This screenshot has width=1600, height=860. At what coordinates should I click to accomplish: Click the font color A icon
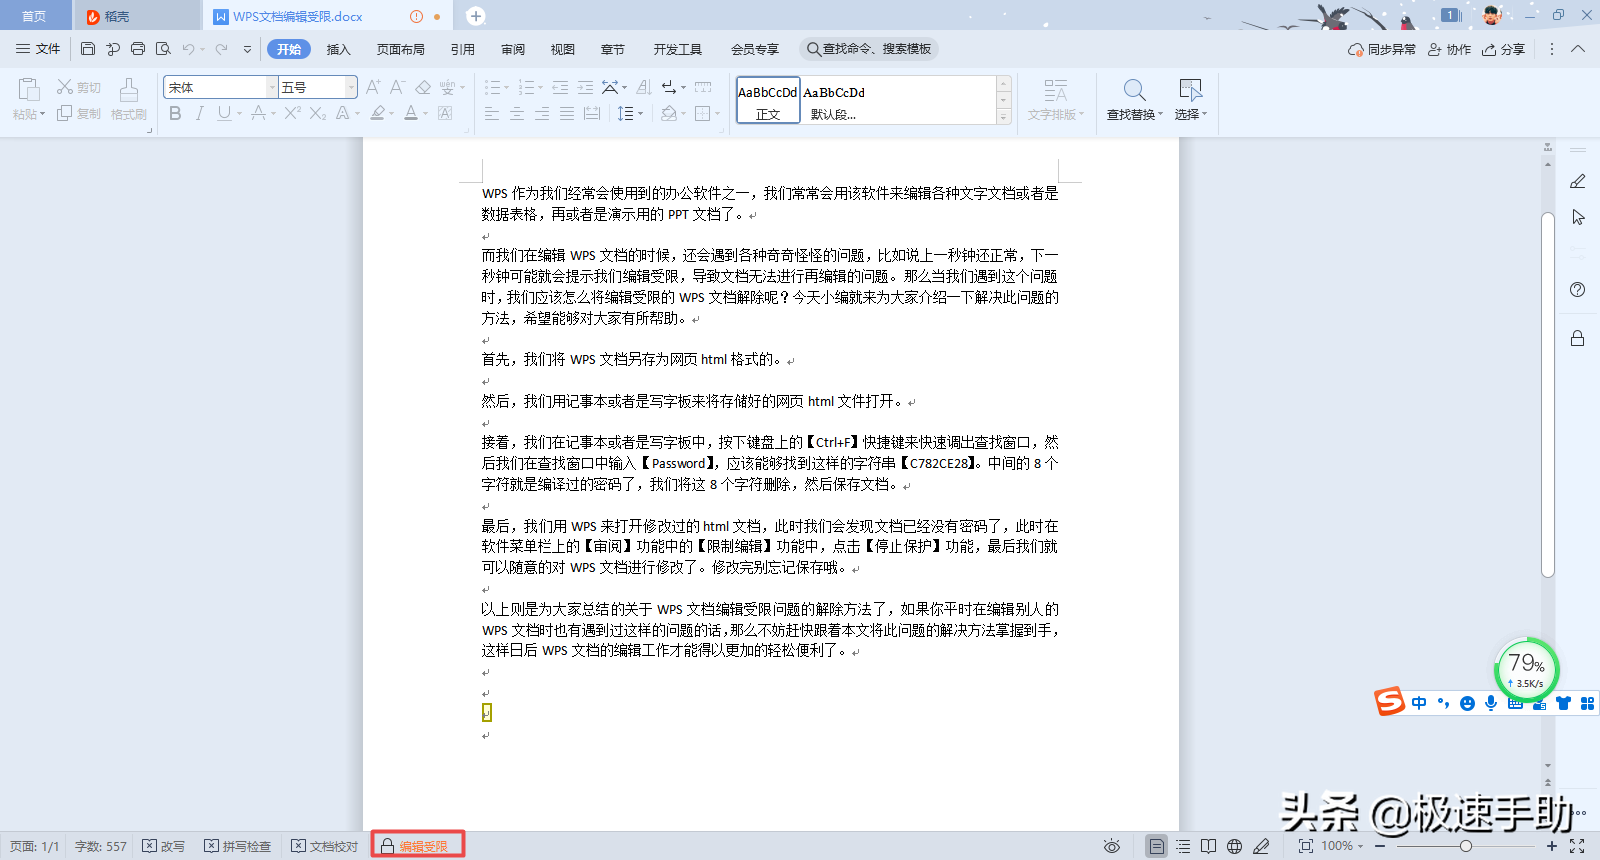411,113
